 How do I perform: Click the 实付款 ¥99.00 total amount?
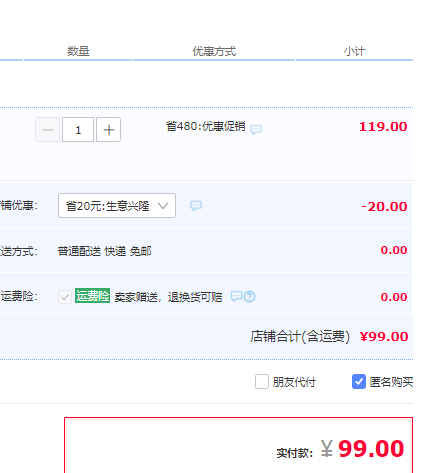pyautogui.click(x=363, y=449)
